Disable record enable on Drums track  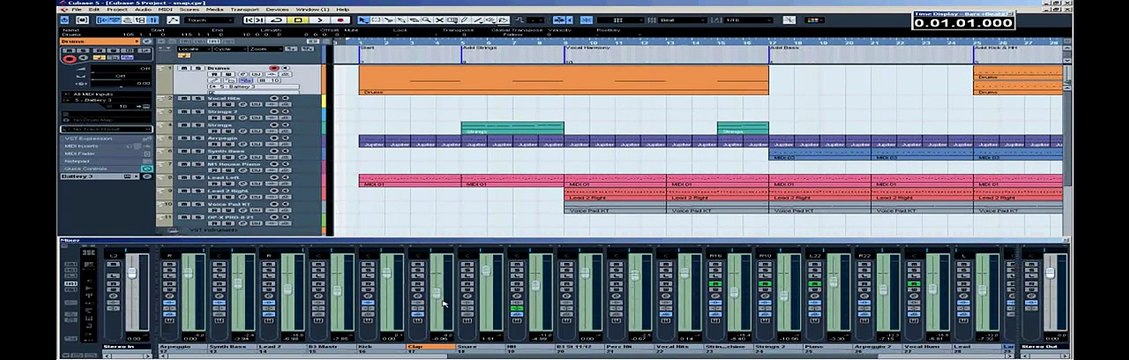pyautogui.click(x=274, y=68)
